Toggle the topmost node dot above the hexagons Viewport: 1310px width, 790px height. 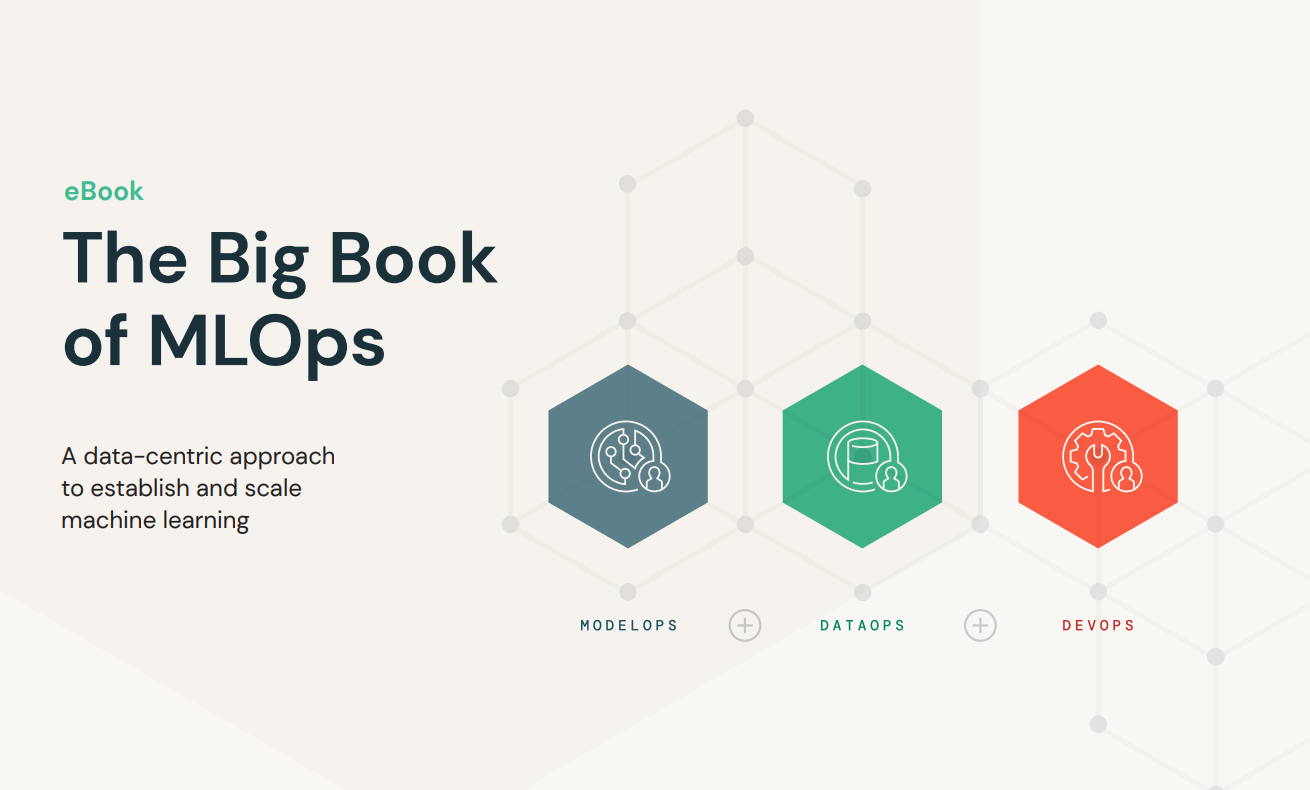coord(745,117)
